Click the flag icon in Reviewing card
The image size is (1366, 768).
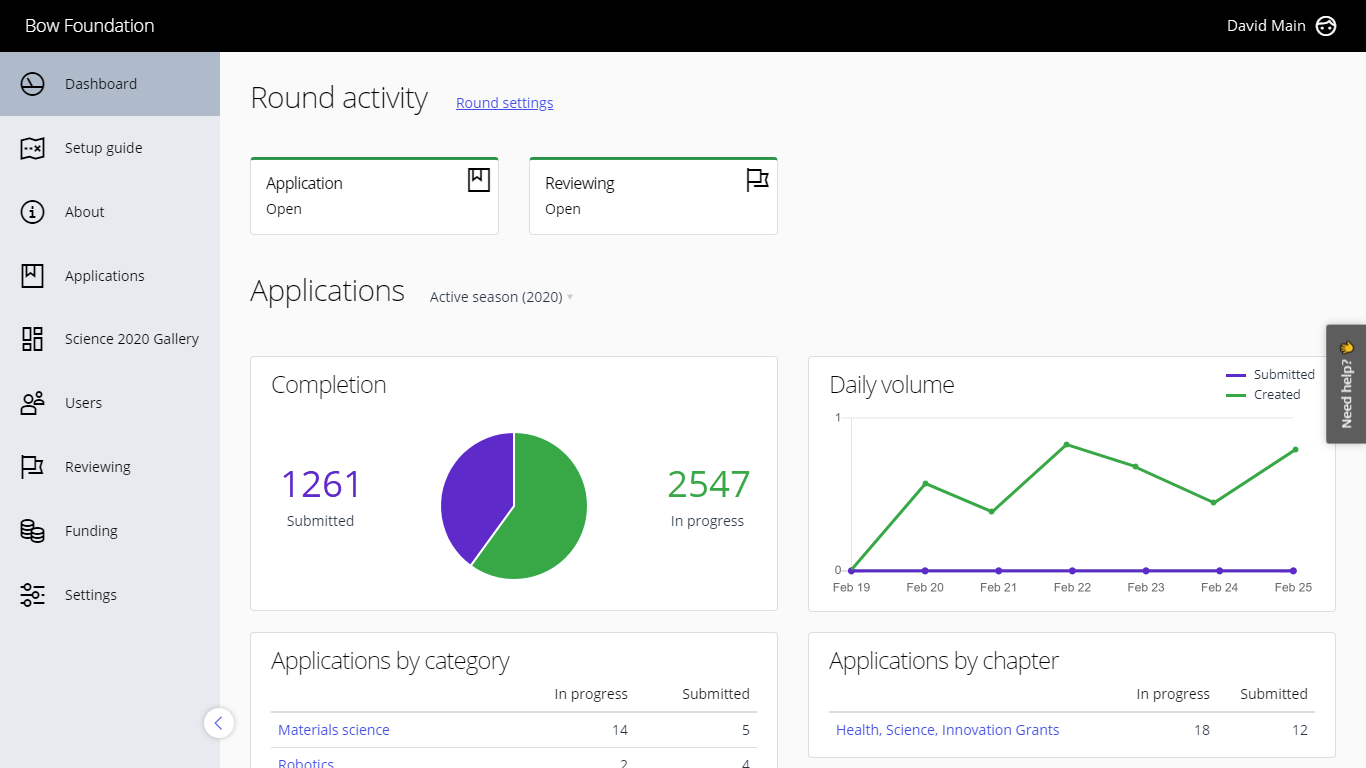pyautogui.click(x=757, y=180)
